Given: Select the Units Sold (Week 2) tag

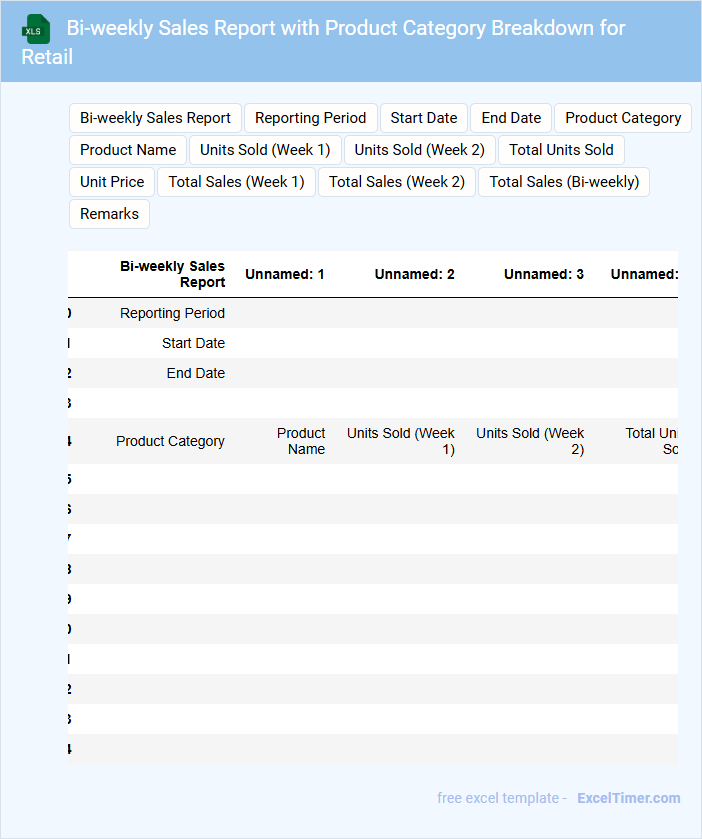Looking at the screenshot, I should coord(419,150).
